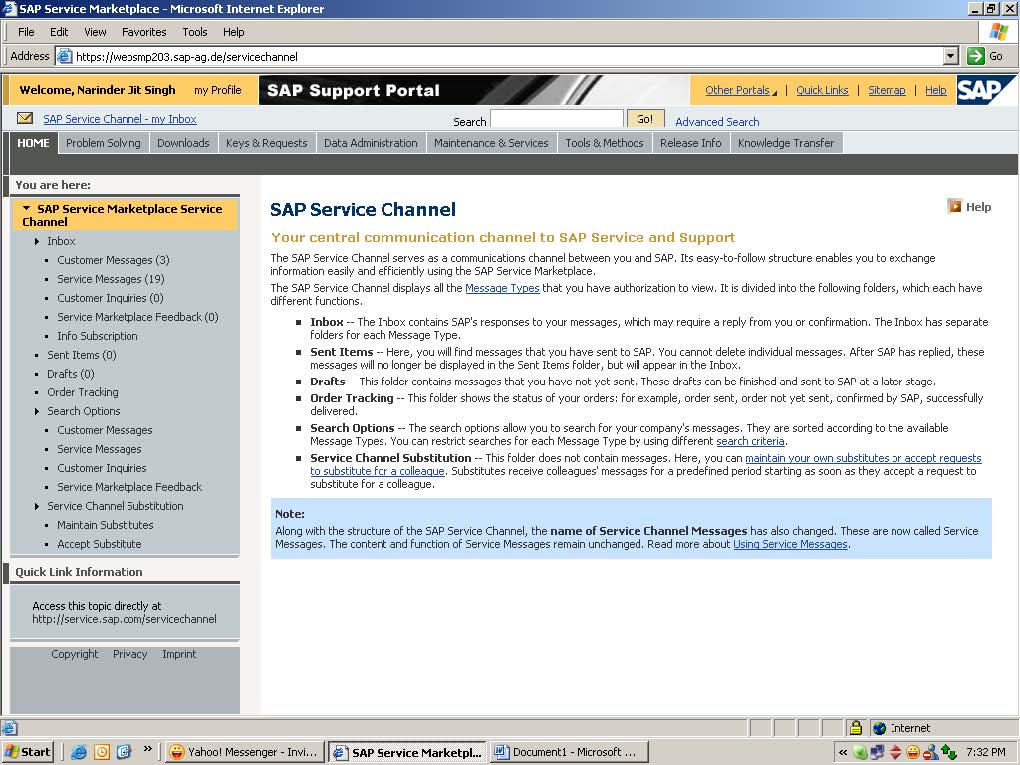
Task: Click the second quick launch icon
Action: pyautogui.click(x=102, y=752)
